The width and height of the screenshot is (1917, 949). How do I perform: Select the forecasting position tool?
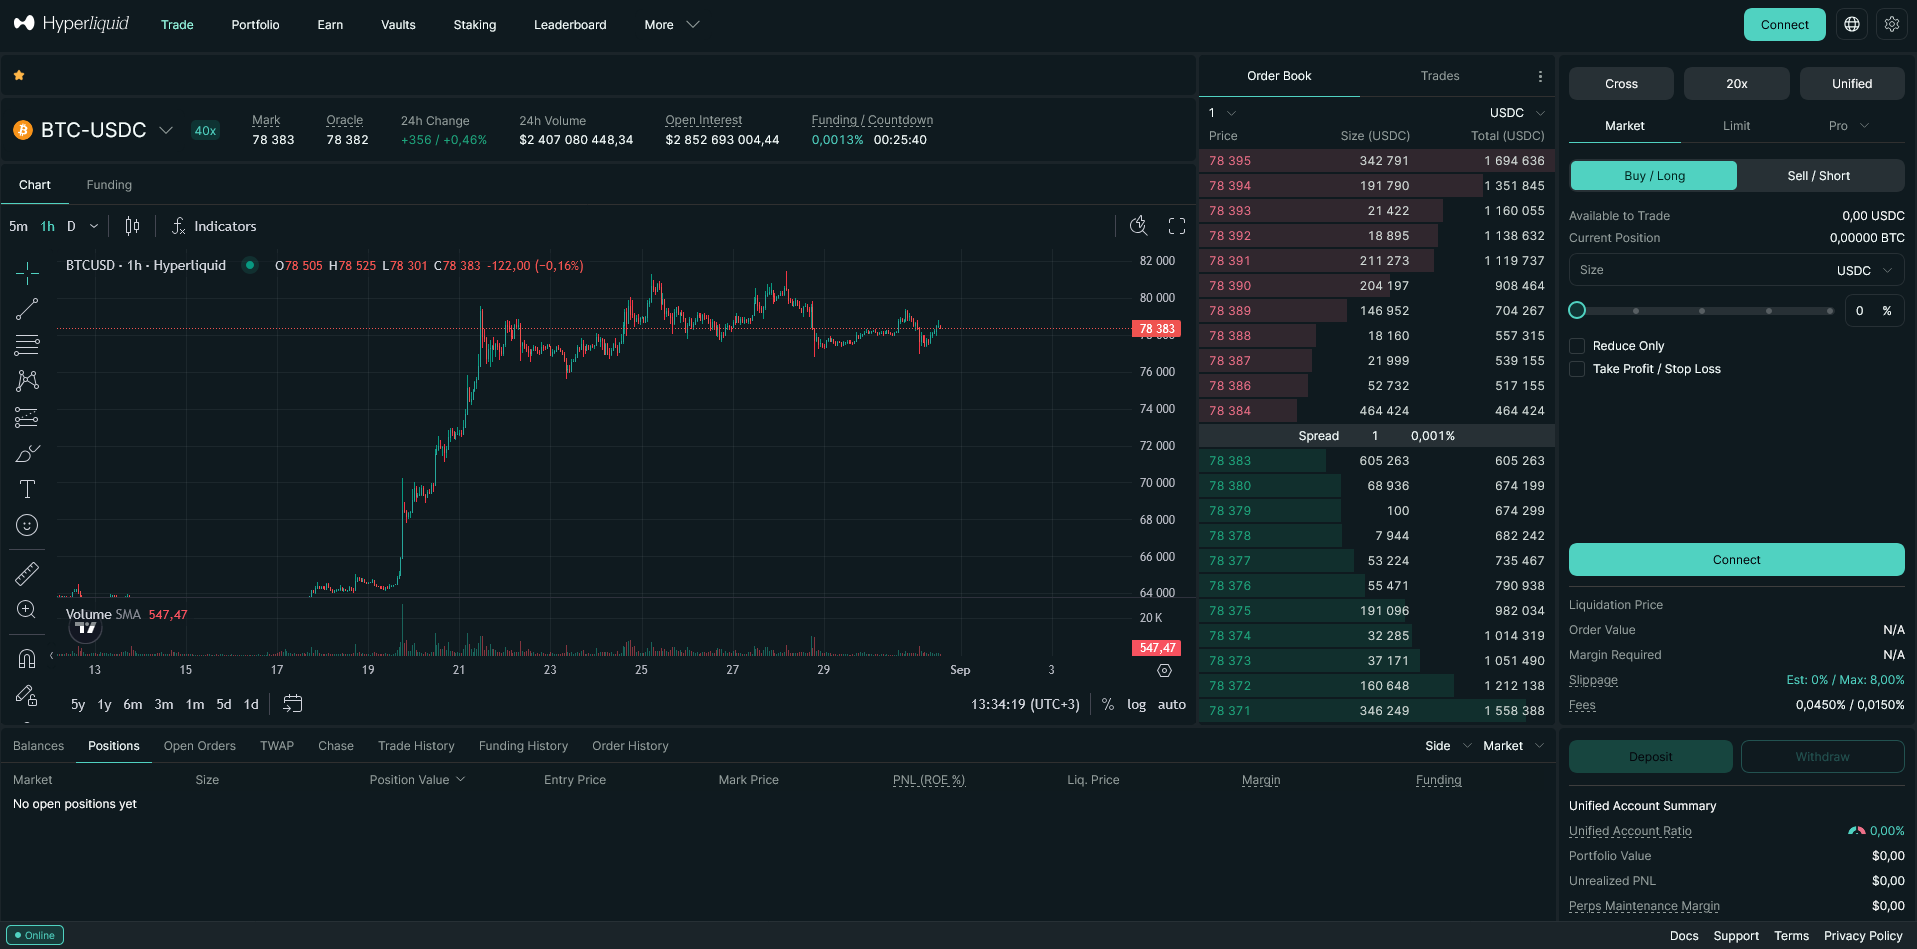[27, 417]
